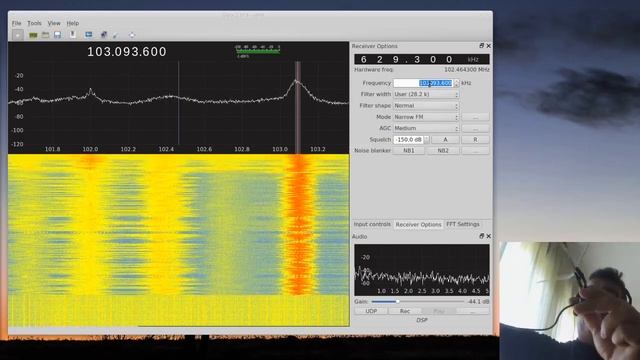Click in the Frequency input field
640x360 pixels.
(x=423, y=83)
